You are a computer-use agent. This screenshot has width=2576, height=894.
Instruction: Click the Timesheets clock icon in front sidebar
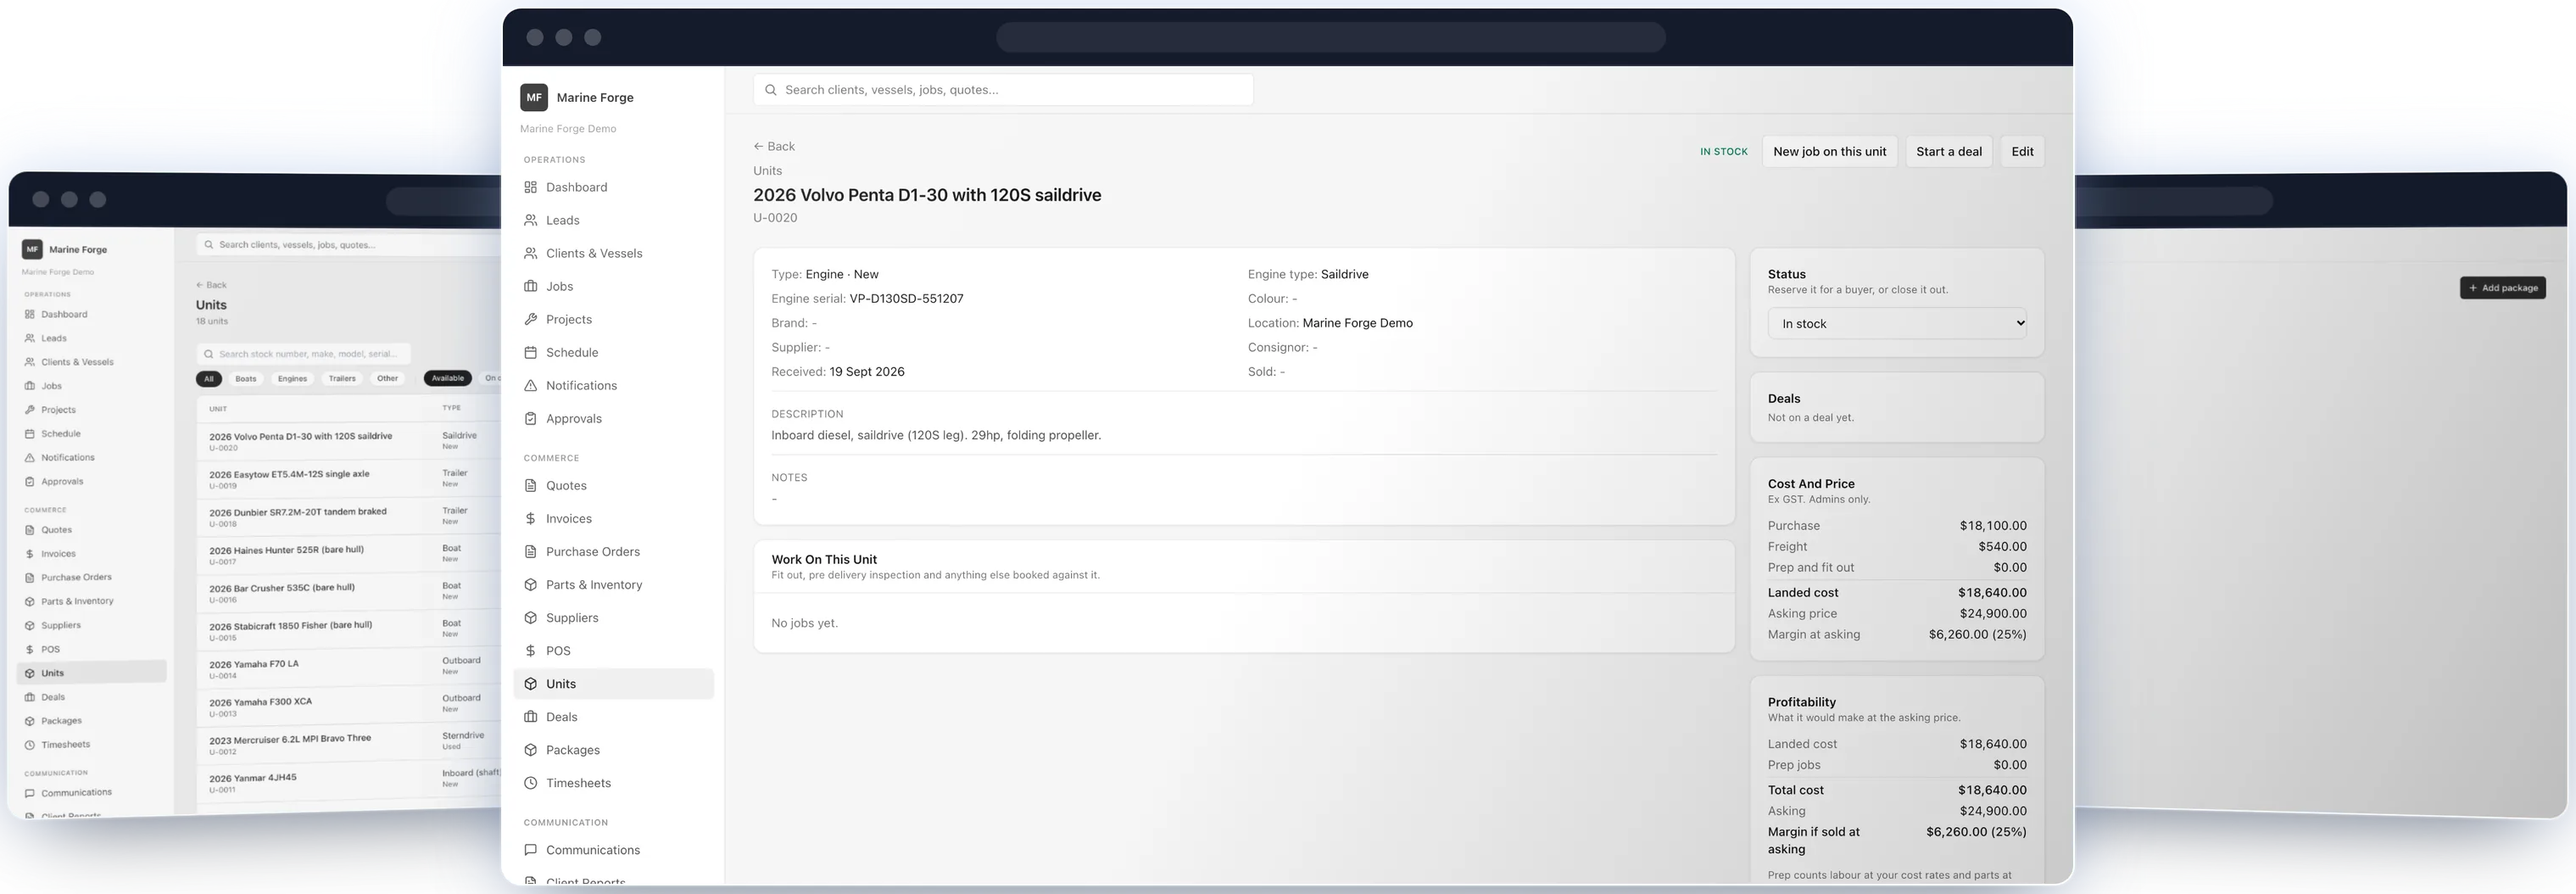coord(531,783)
